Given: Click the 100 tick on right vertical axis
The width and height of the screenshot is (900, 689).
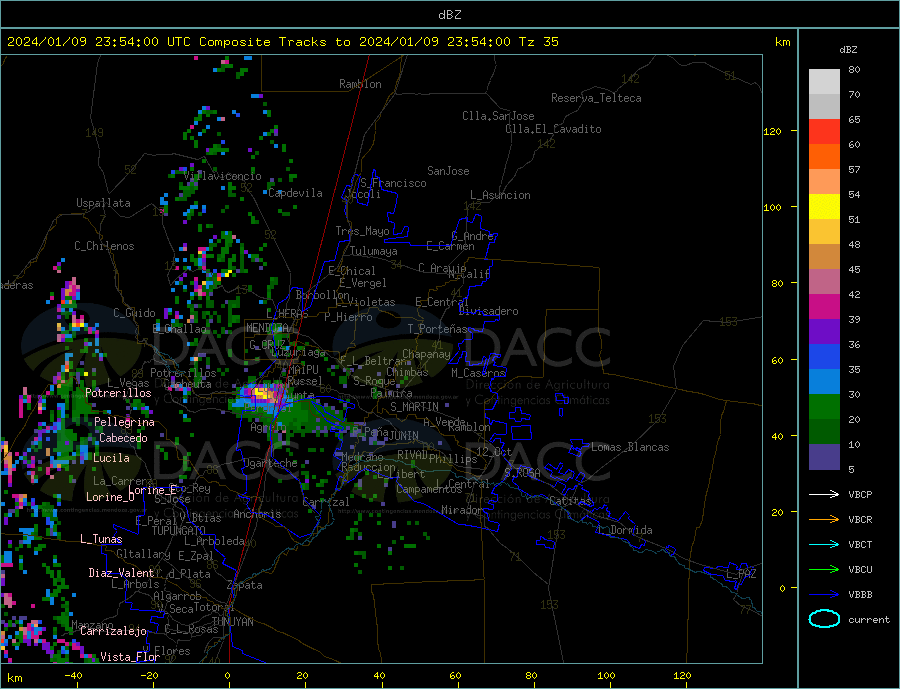Looking at the screenshot, I should pyautogui.click(x=772, y=207).
